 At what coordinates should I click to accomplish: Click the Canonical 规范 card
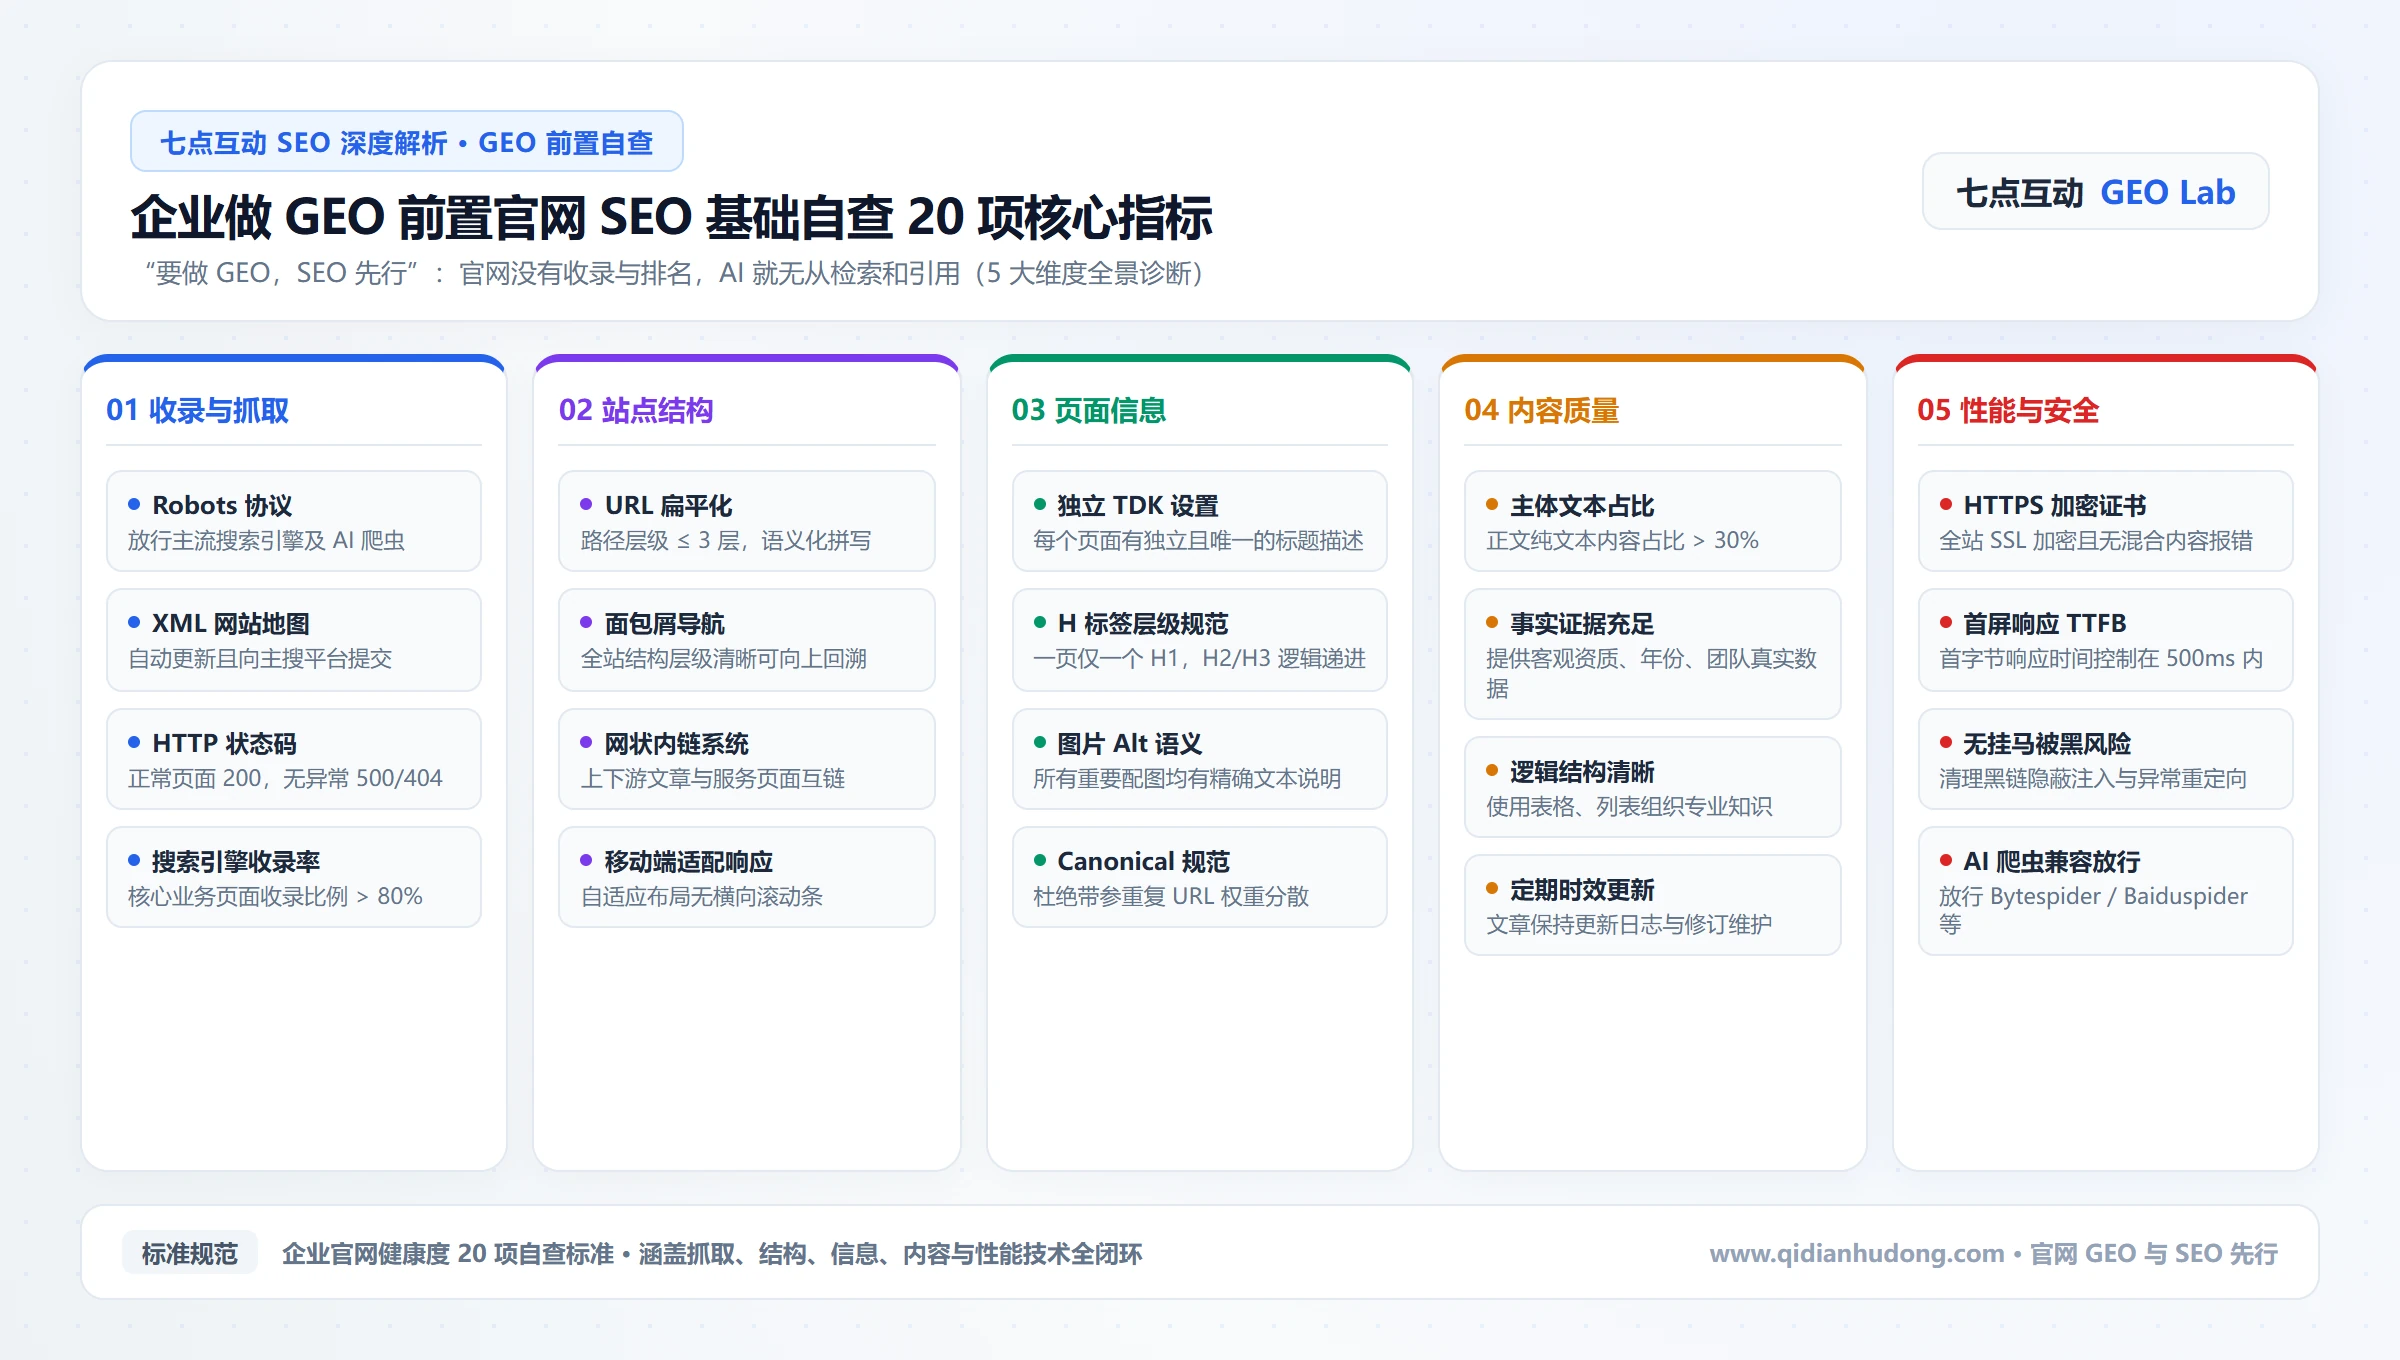(x=1200, y=877)
